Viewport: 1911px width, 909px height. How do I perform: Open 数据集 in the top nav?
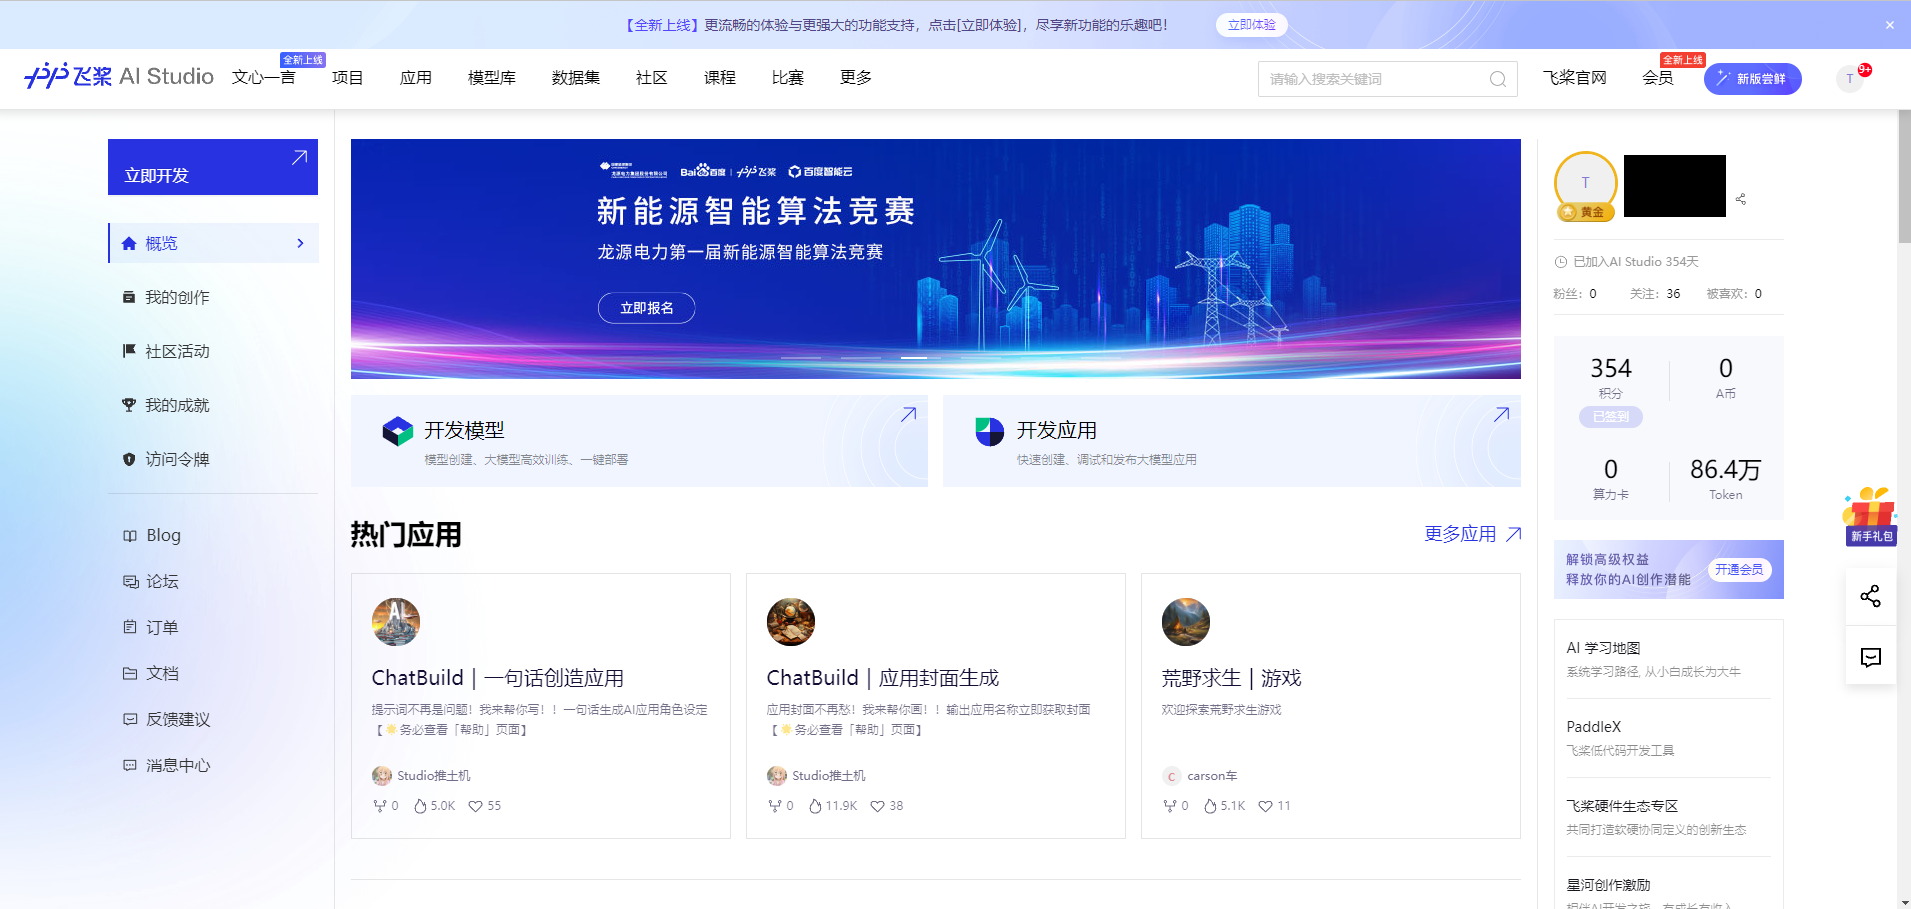click(x=576, y=77)
